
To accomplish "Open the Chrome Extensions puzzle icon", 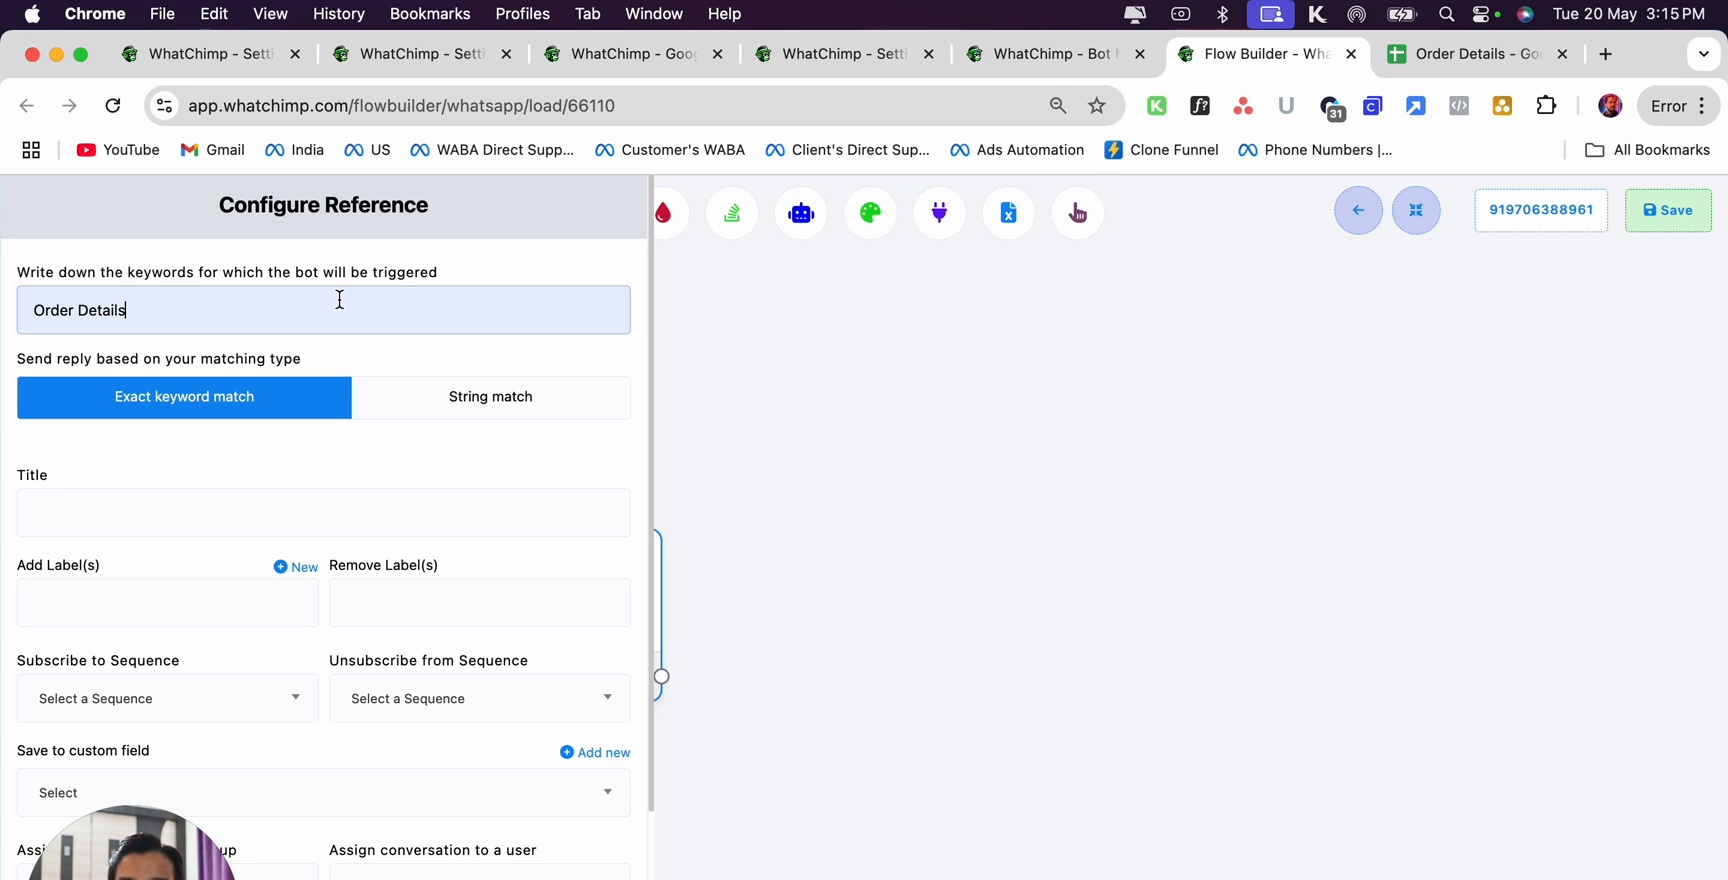I will coord(1546,106).
